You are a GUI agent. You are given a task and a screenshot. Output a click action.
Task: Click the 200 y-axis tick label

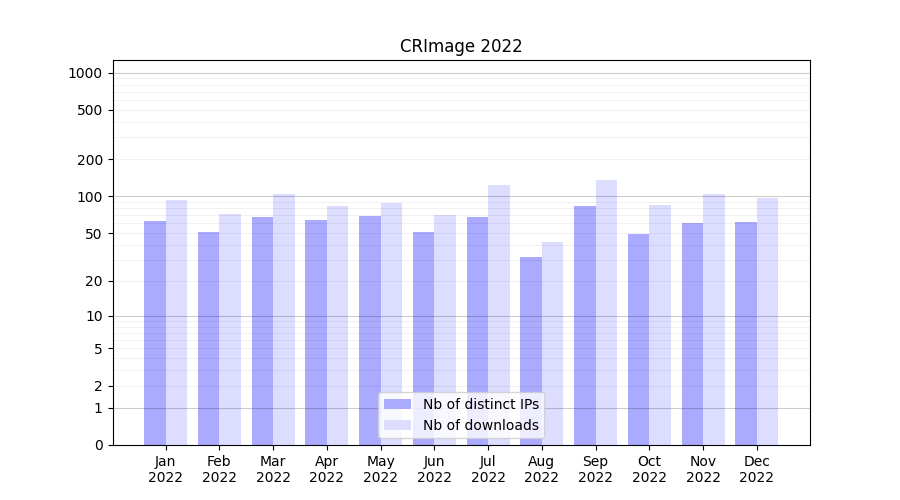(x=90, y=160)
